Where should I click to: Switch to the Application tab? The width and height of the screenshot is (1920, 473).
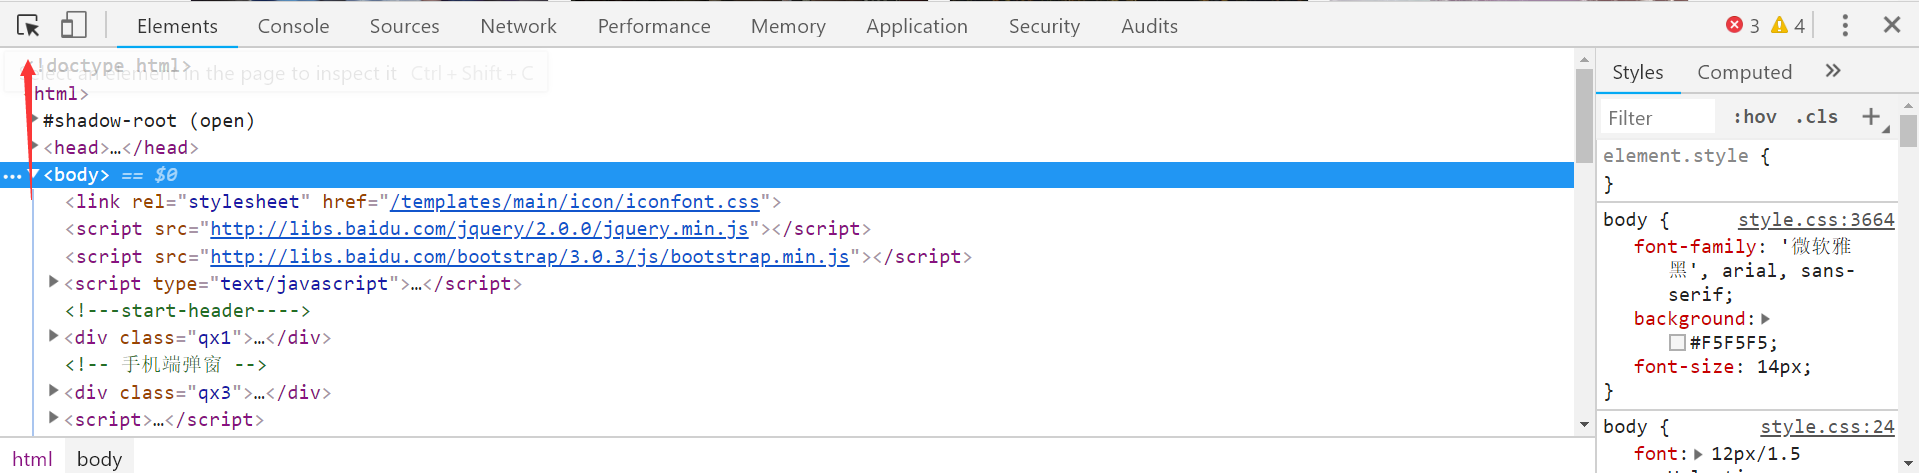[x=917, y=26]
